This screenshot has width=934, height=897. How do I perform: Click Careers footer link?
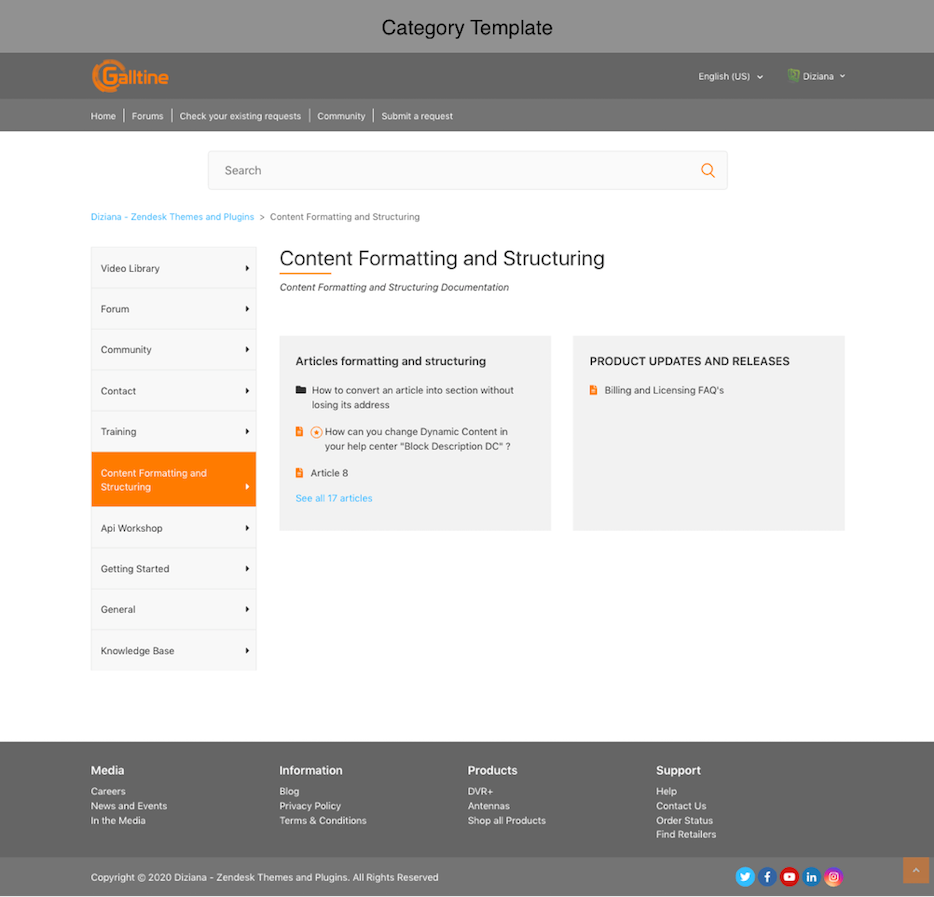(x=108, y=792)
